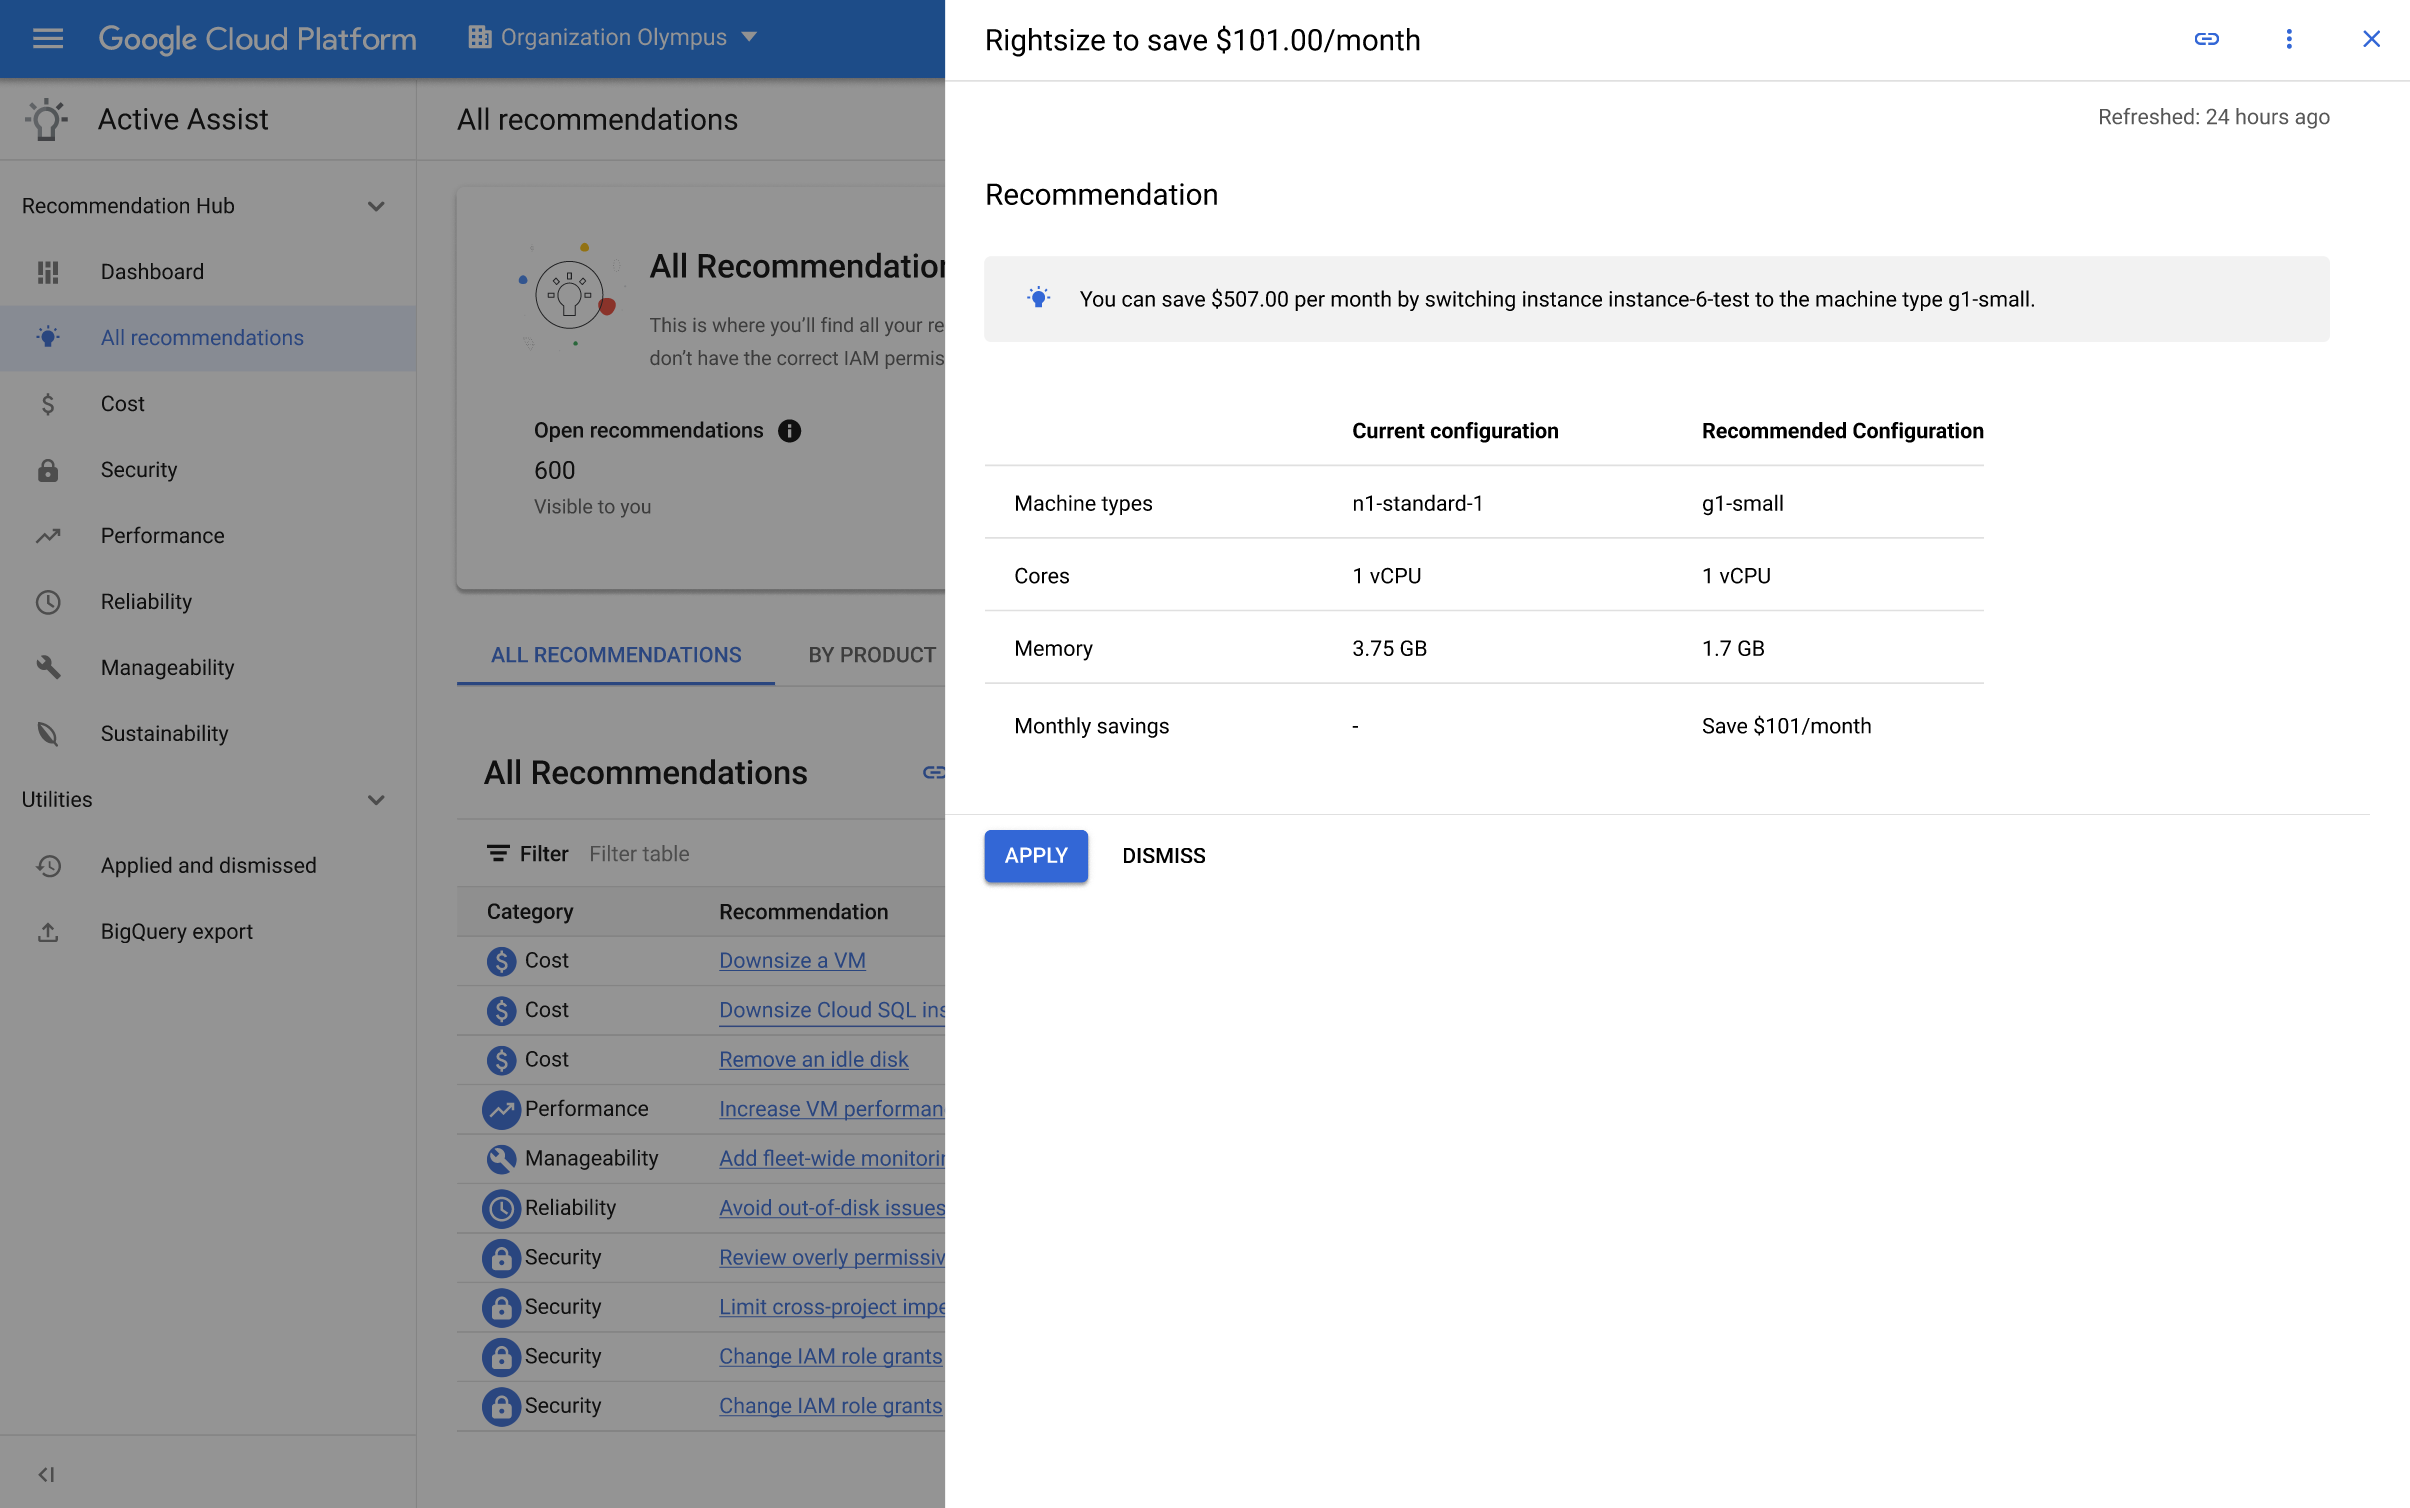Screen dimensions: 2410x1508
Task: Click DISMISS to ignore recommendation
Action: pyautogui.click(x=1164, y=855)
